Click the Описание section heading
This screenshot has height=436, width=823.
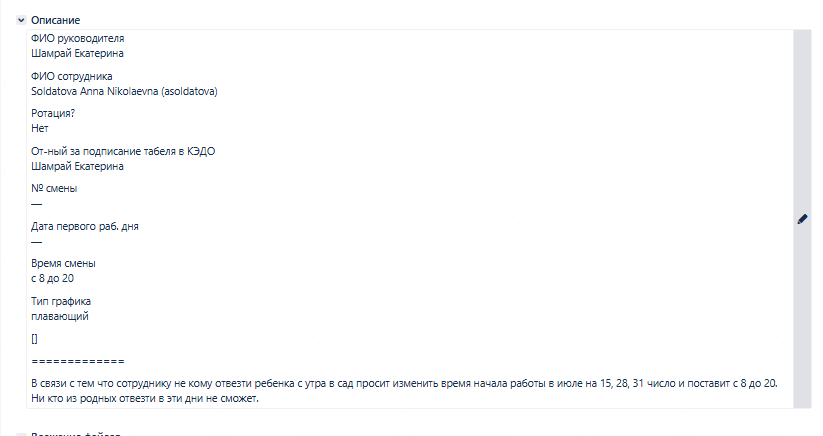[x=55, y=20]
